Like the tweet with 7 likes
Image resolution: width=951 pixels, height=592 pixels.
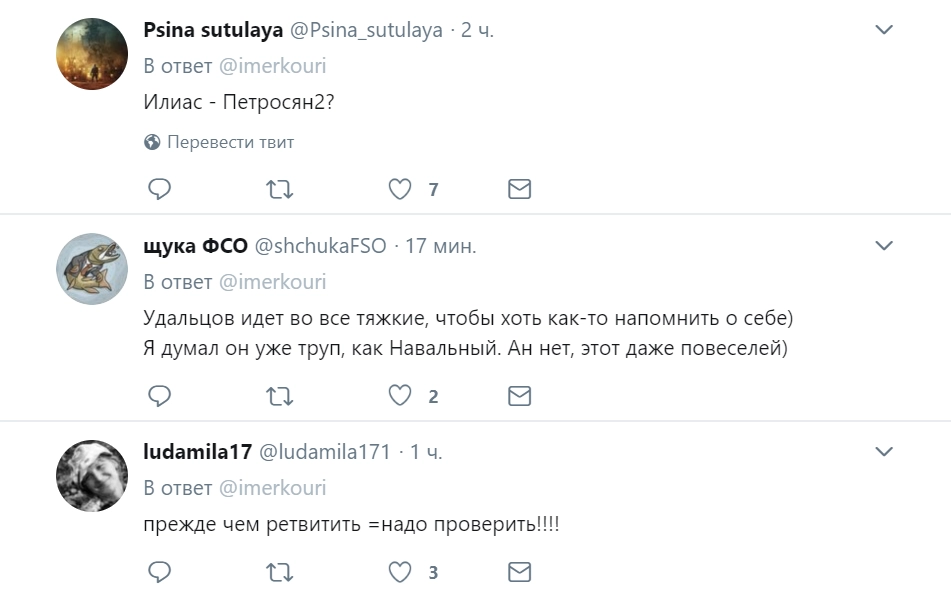(x=400, y=189)
